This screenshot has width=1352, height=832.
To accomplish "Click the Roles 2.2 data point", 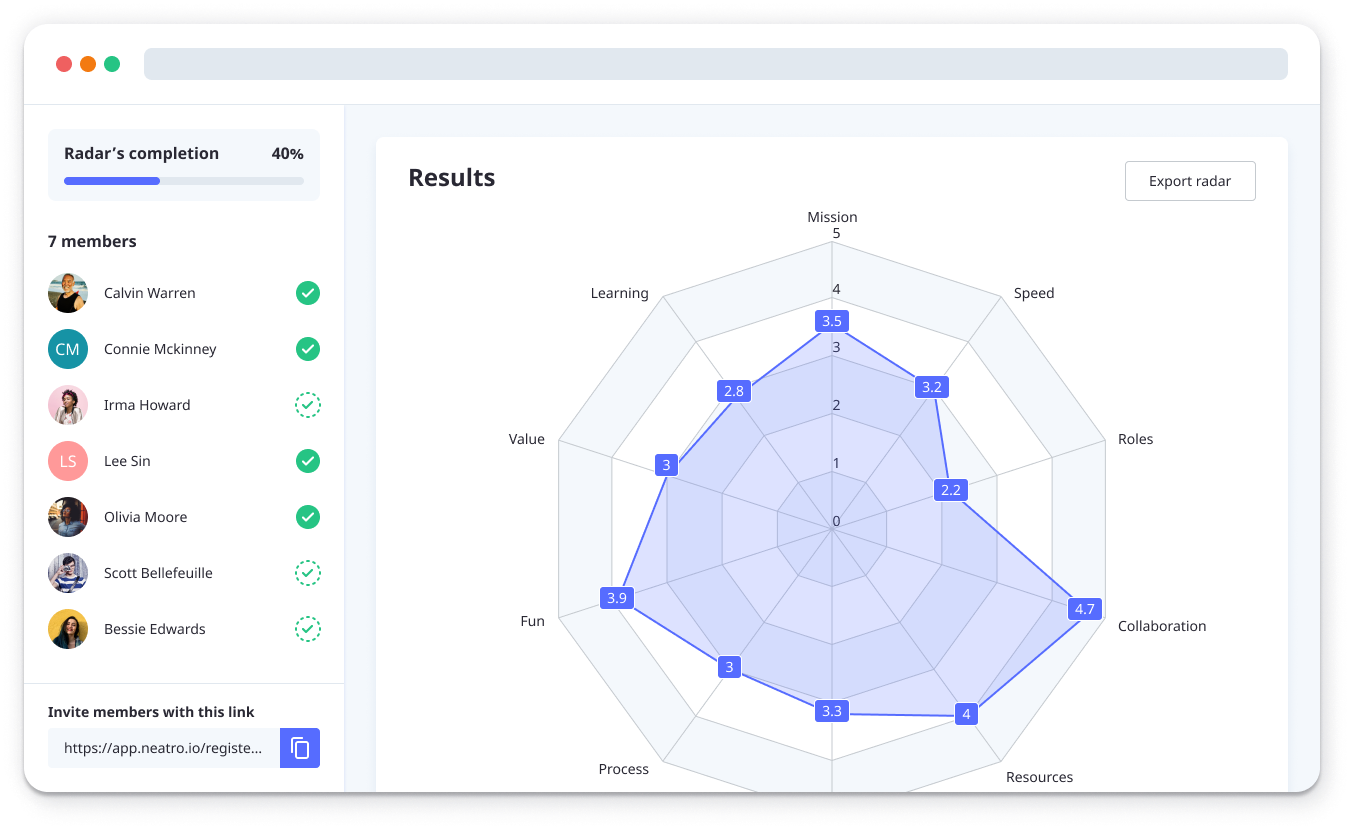I will [950, 490].
